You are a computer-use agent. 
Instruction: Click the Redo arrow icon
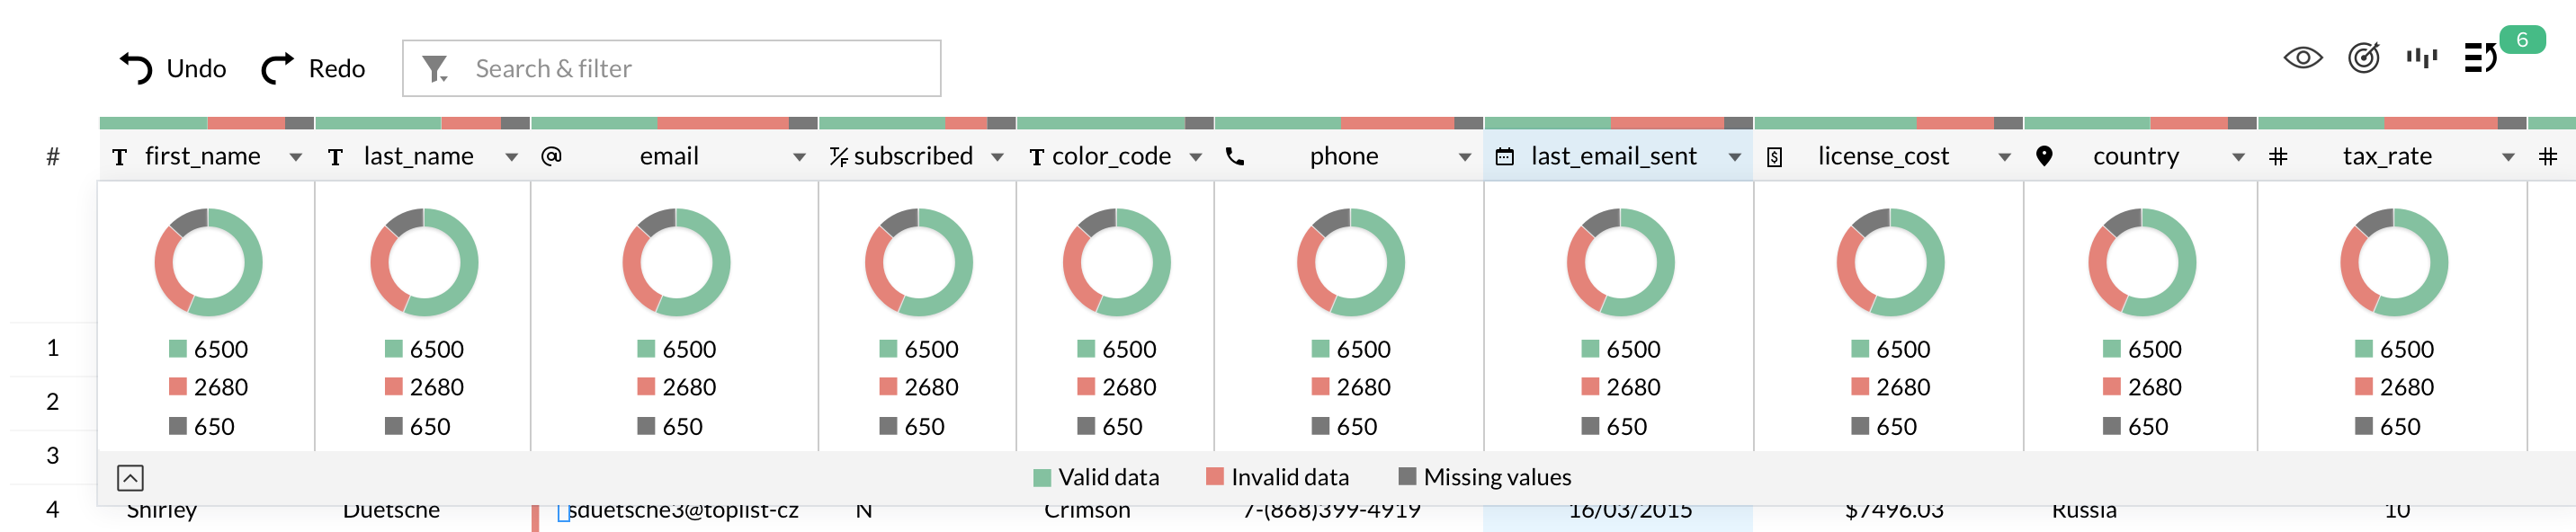tap(277, 69)
